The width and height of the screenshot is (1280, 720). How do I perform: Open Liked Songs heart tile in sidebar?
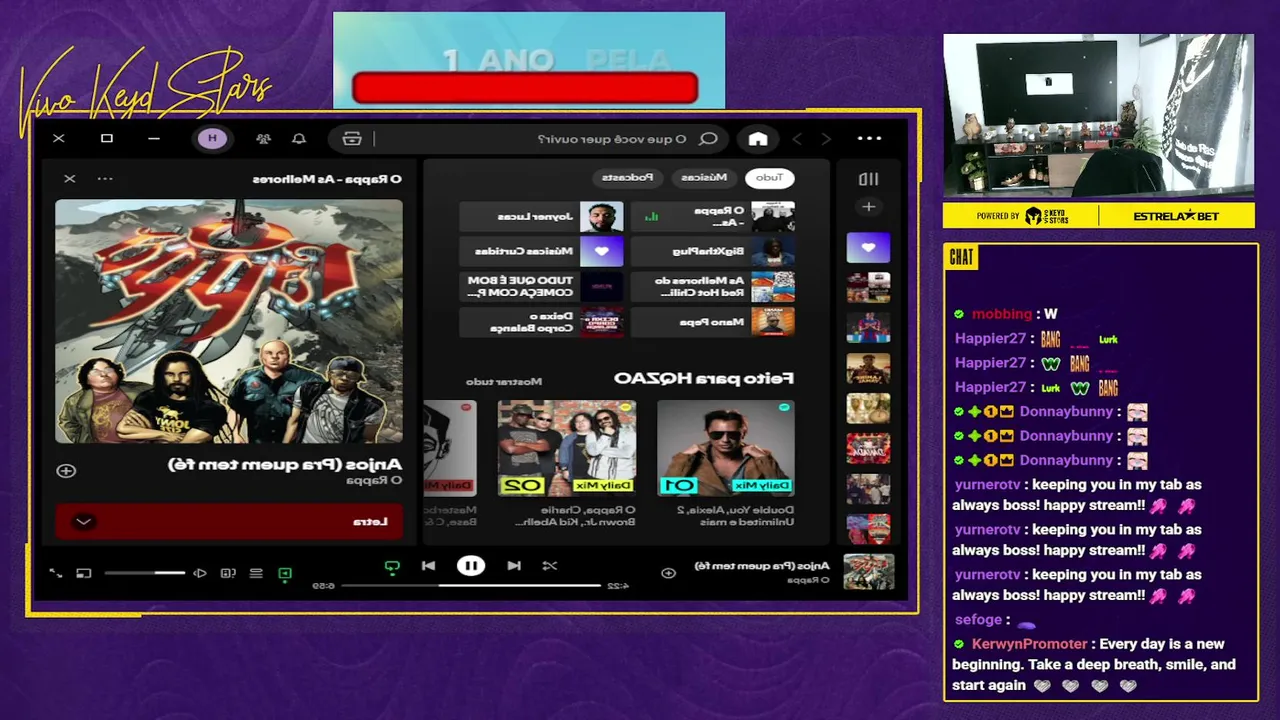point(868,248)
